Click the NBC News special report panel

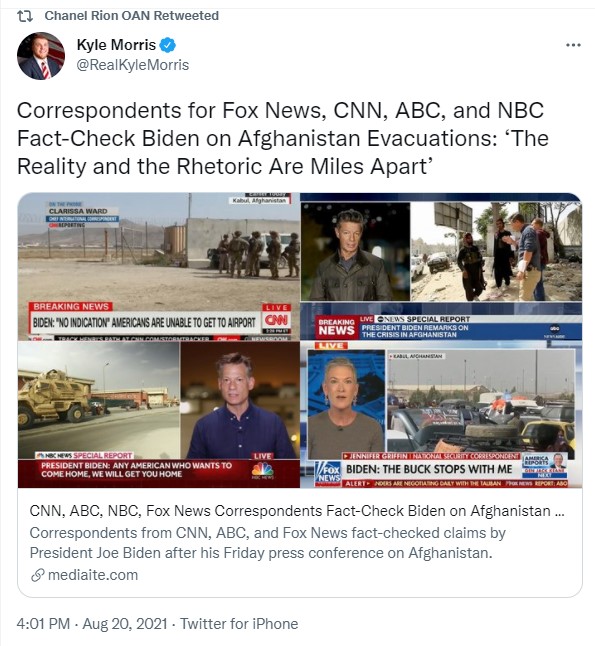[x=159, y=414]
